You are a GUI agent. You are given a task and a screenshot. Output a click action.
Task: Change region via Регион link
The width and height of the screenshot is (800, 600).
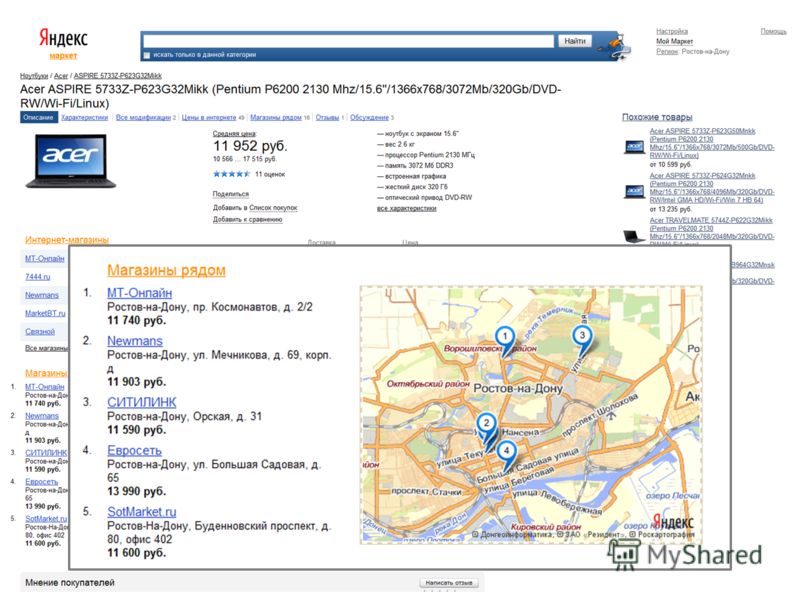click(x=667, y=52)
